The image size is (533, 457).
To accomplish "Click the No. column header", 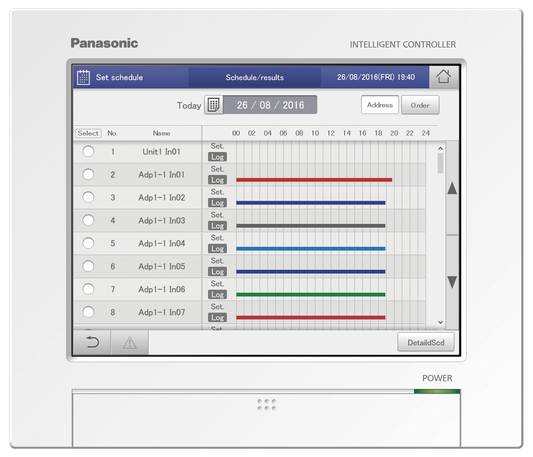I will point(112,133).
